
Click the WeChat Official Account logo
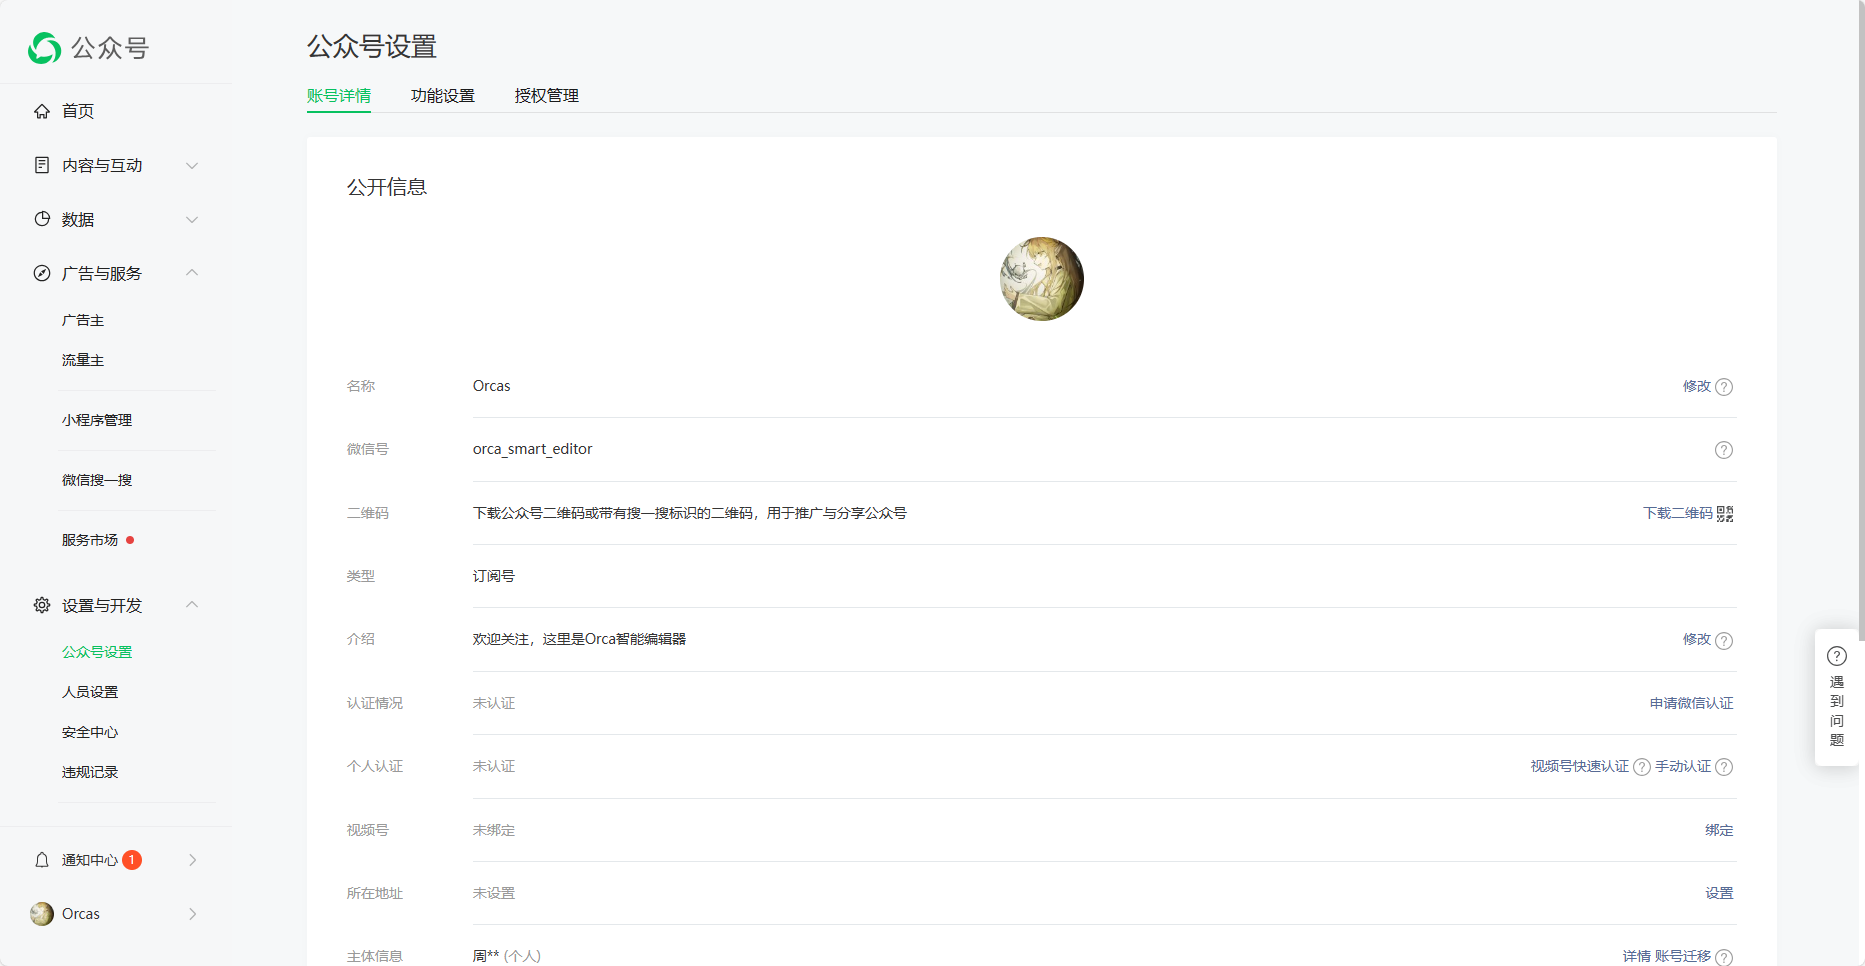[x=45, y=48]
